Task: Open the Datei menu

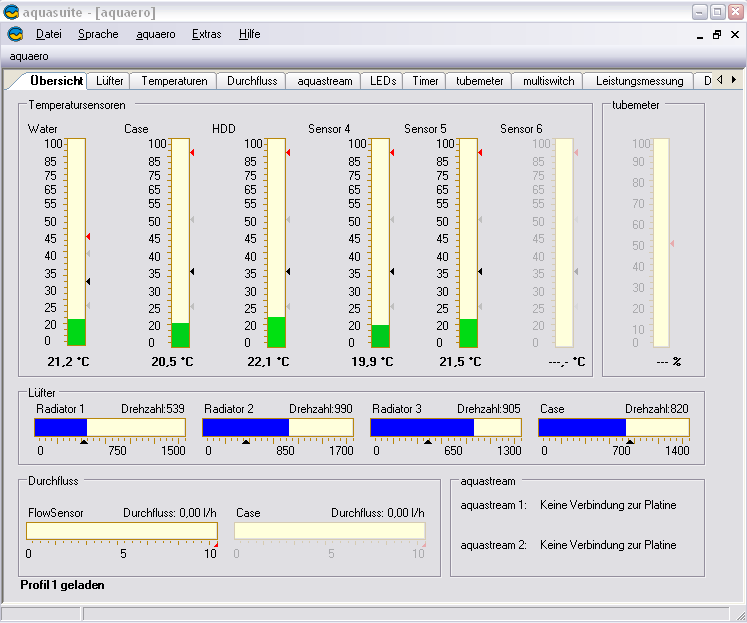Action: (x=48, y=34)
